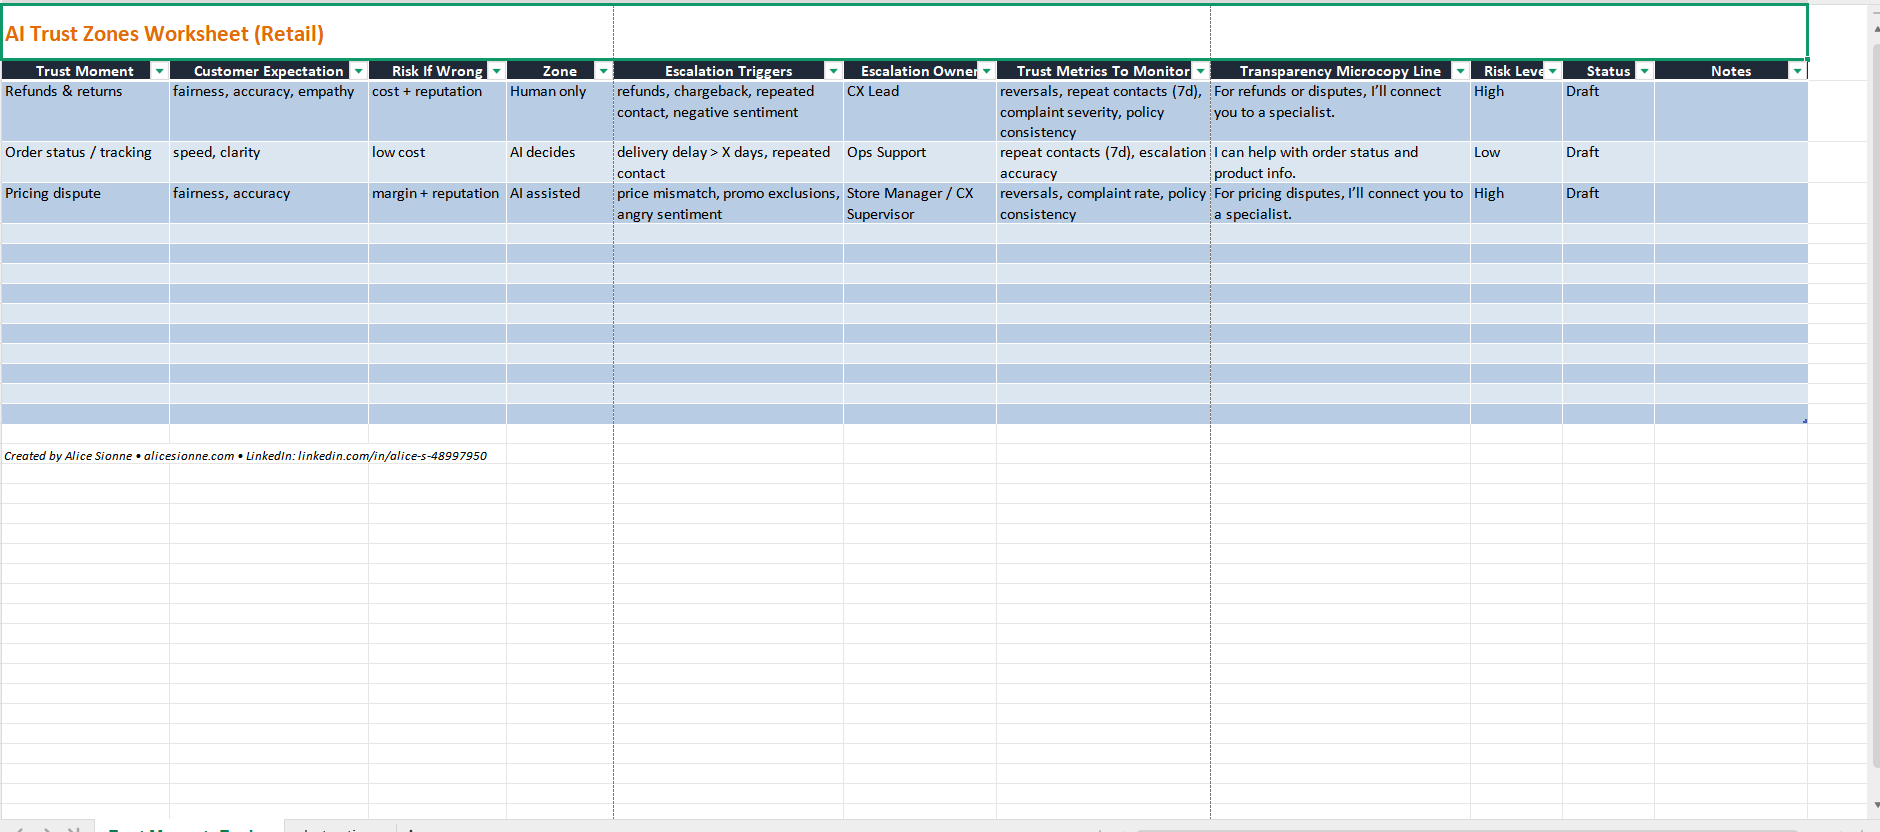Select the 'High' cell in Refunds row
The width and height of the screenshot is (1880, 832).
tap(1516, 111)
